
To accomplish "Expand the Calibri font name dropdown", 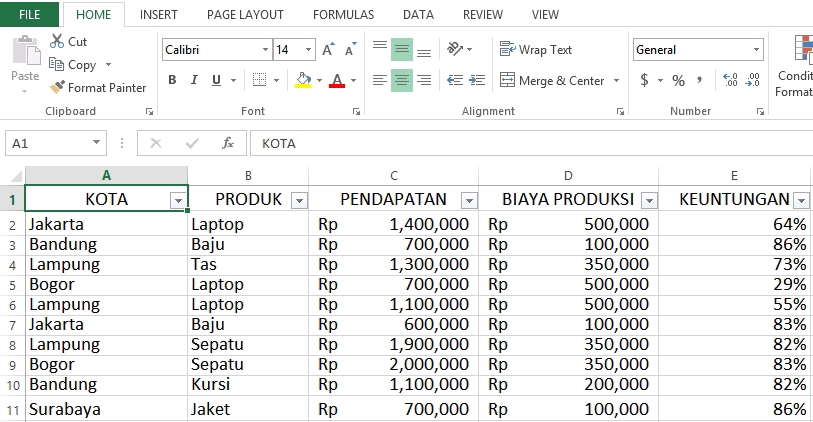I will click(265, 50).
